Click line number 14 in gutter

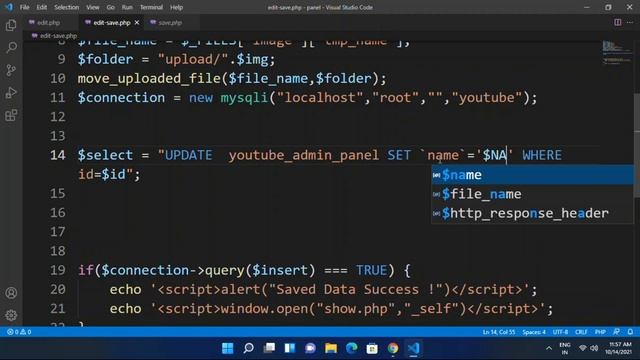58,155
